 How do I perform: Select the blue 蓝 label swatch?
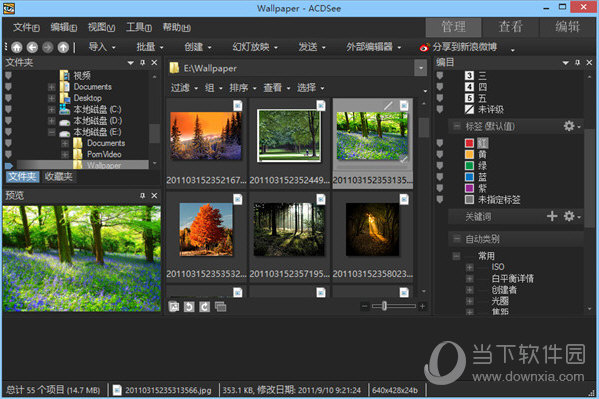tap(469, 177)
